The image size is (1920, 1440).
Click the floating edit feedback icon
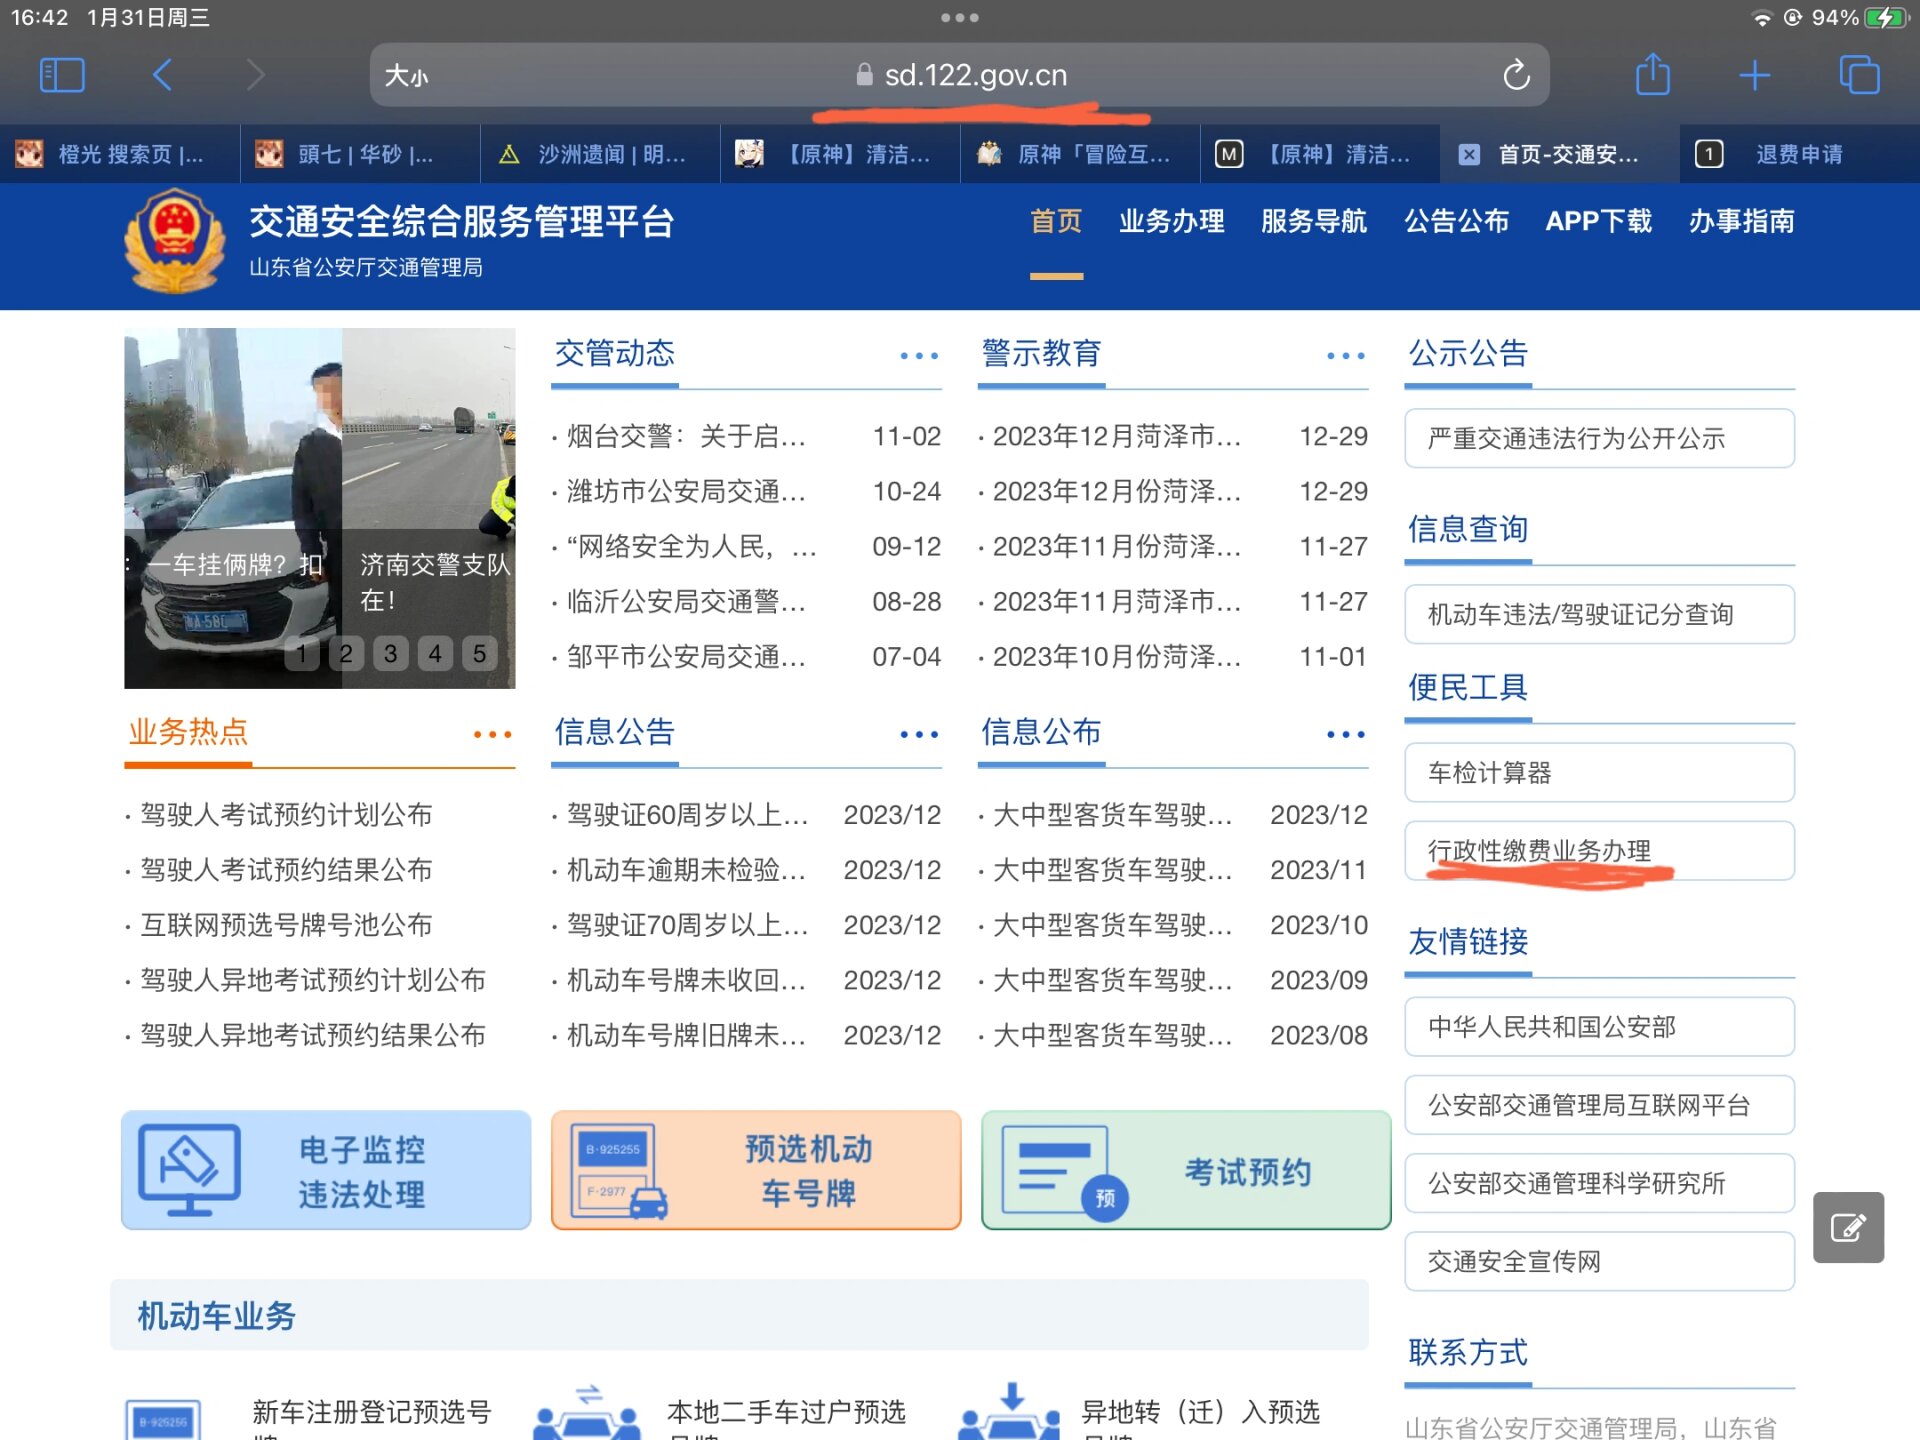1848,1227
